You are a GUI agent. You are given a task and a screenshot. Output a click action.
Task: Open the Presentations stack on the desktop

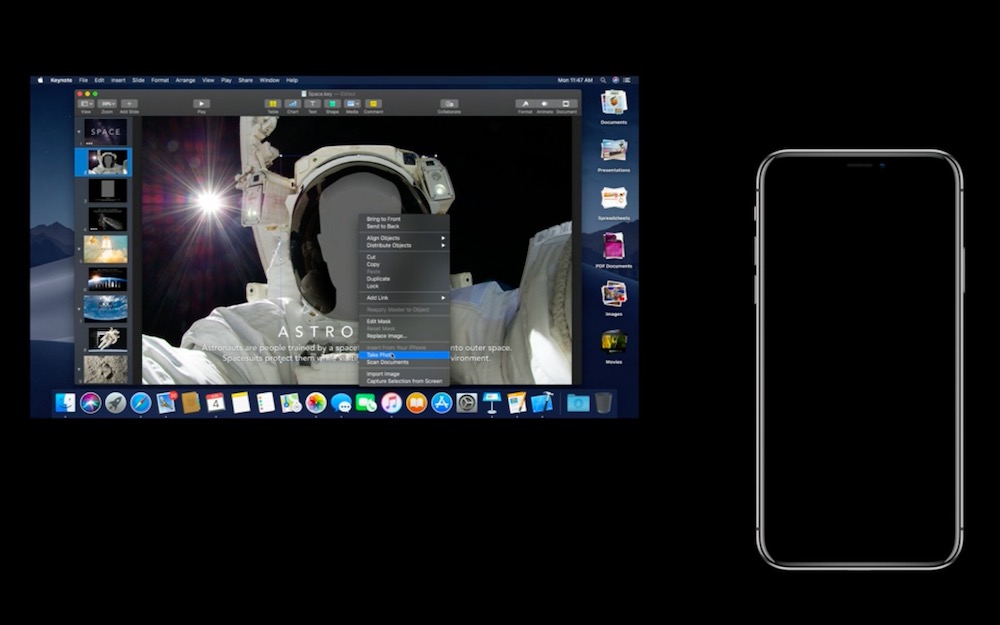coord(614,155)
